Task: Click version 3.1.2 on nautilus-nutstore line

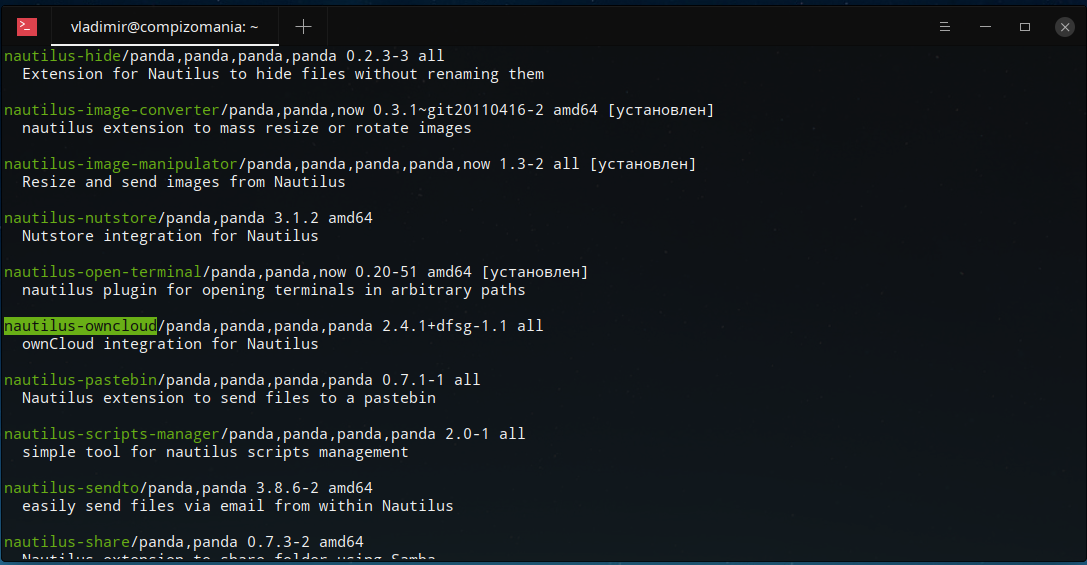Action: 296,218
